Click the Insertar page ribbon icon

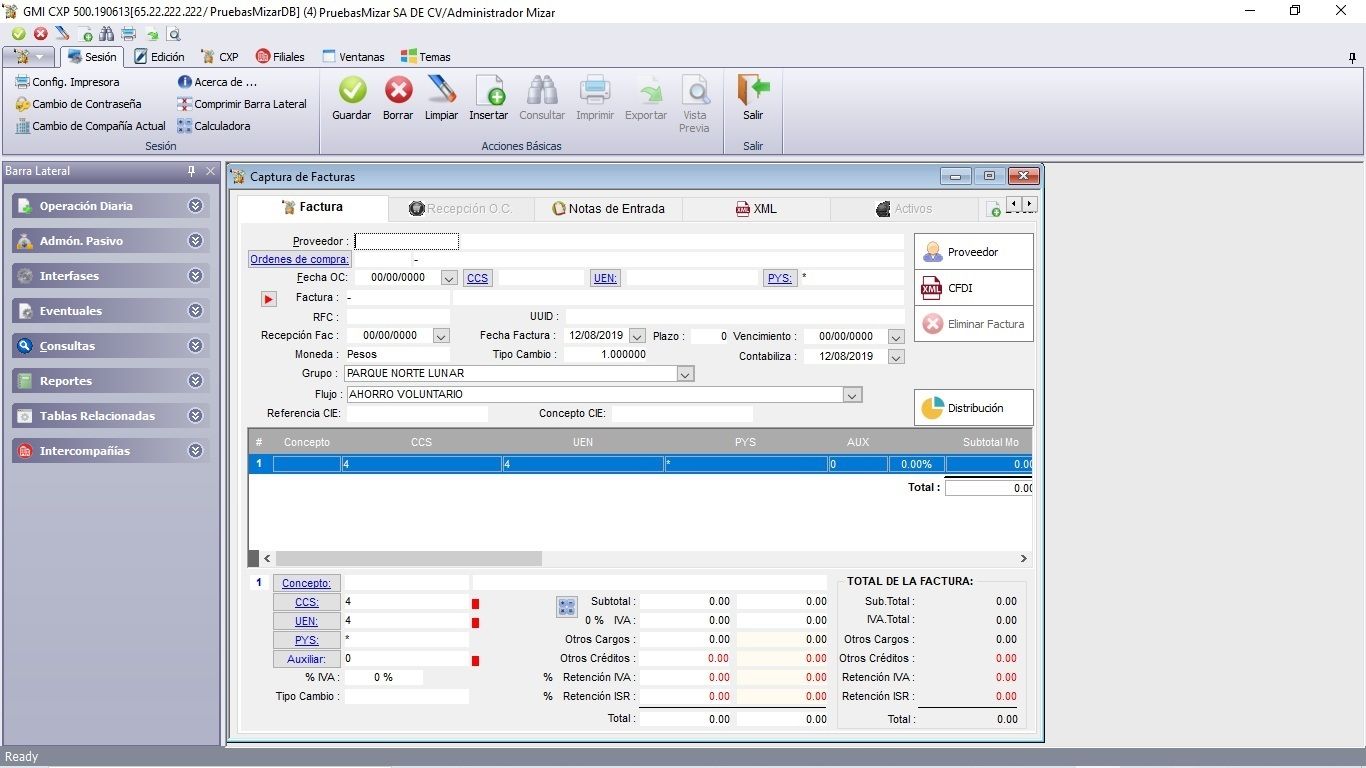[489, 91]
